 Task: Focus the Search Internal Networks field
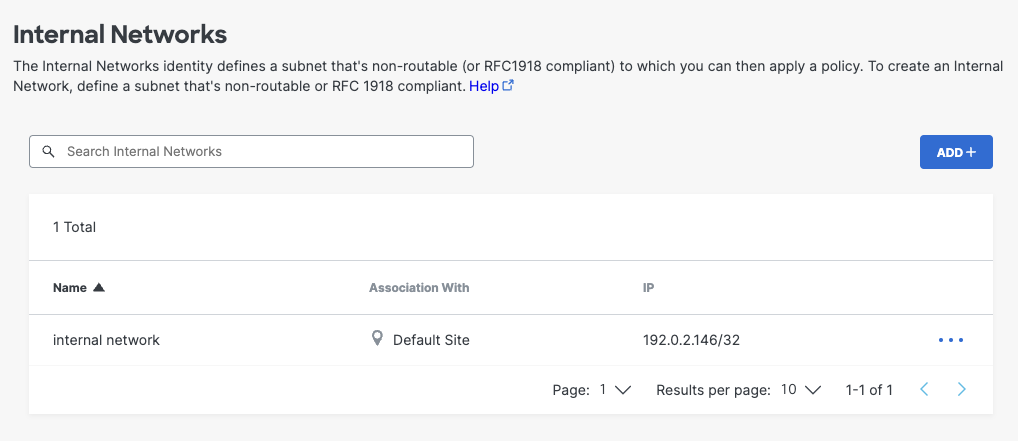point(260,152)
